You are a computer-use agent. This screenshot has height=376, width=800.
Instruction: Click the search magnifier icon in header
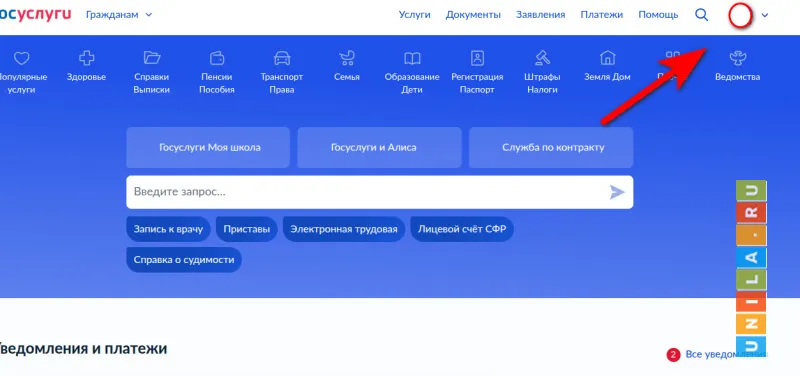coord(702,15)
